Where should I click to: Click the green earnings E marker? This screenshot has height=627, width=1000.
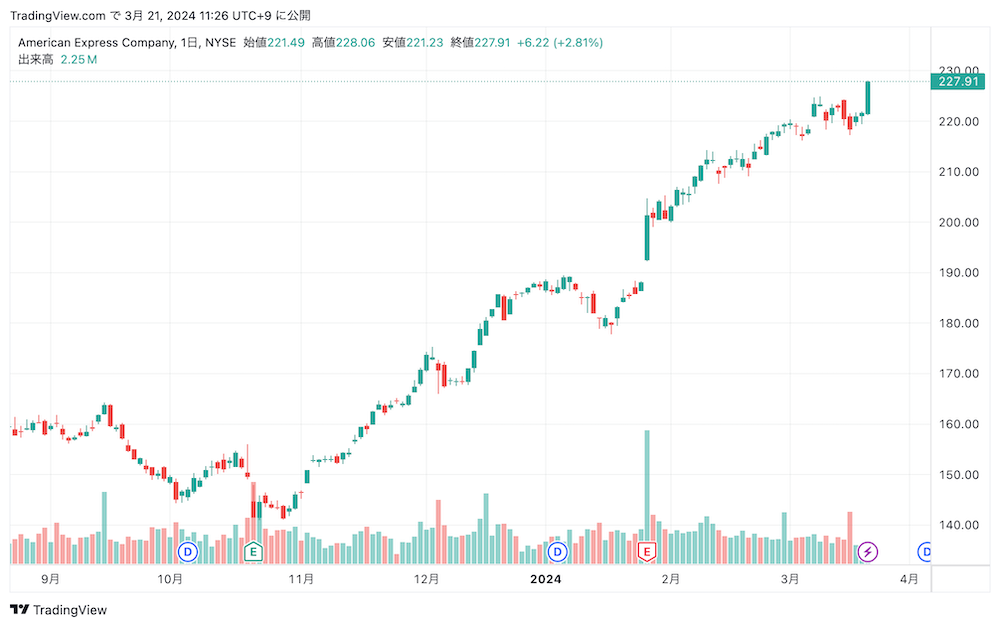[x=253, y=552]
